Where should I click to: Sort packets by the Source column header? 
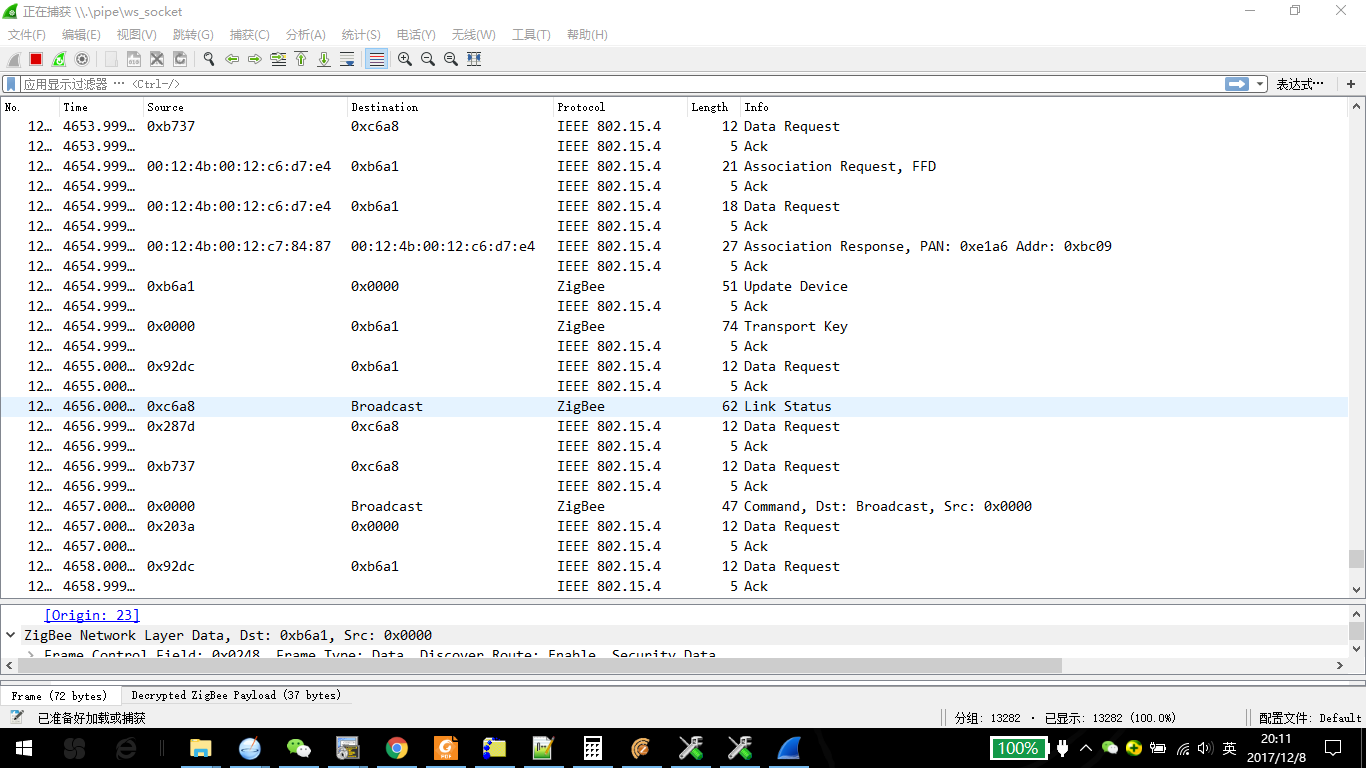pos(245,107)
